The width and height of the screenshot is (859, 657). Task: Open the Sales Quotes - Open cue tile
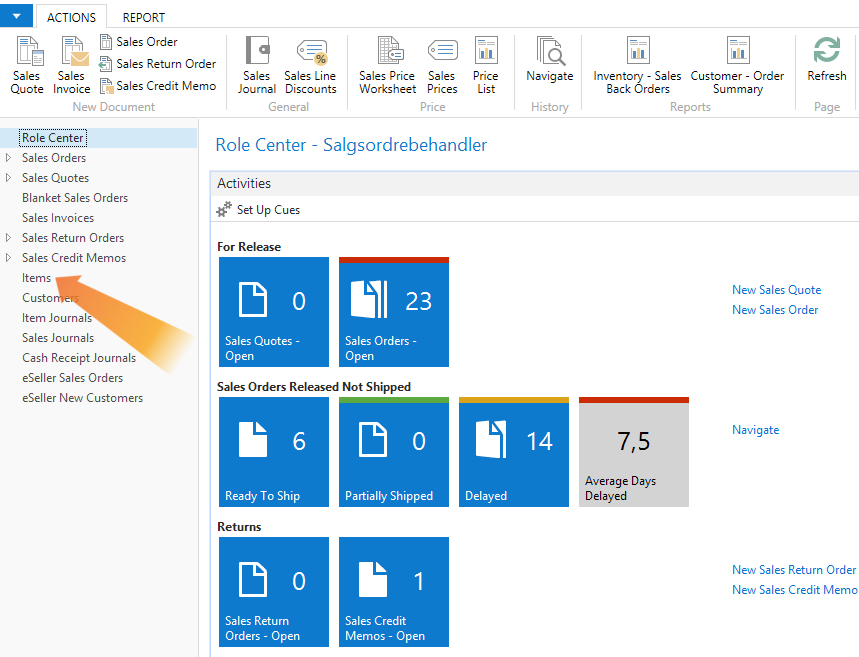point(274,312)
